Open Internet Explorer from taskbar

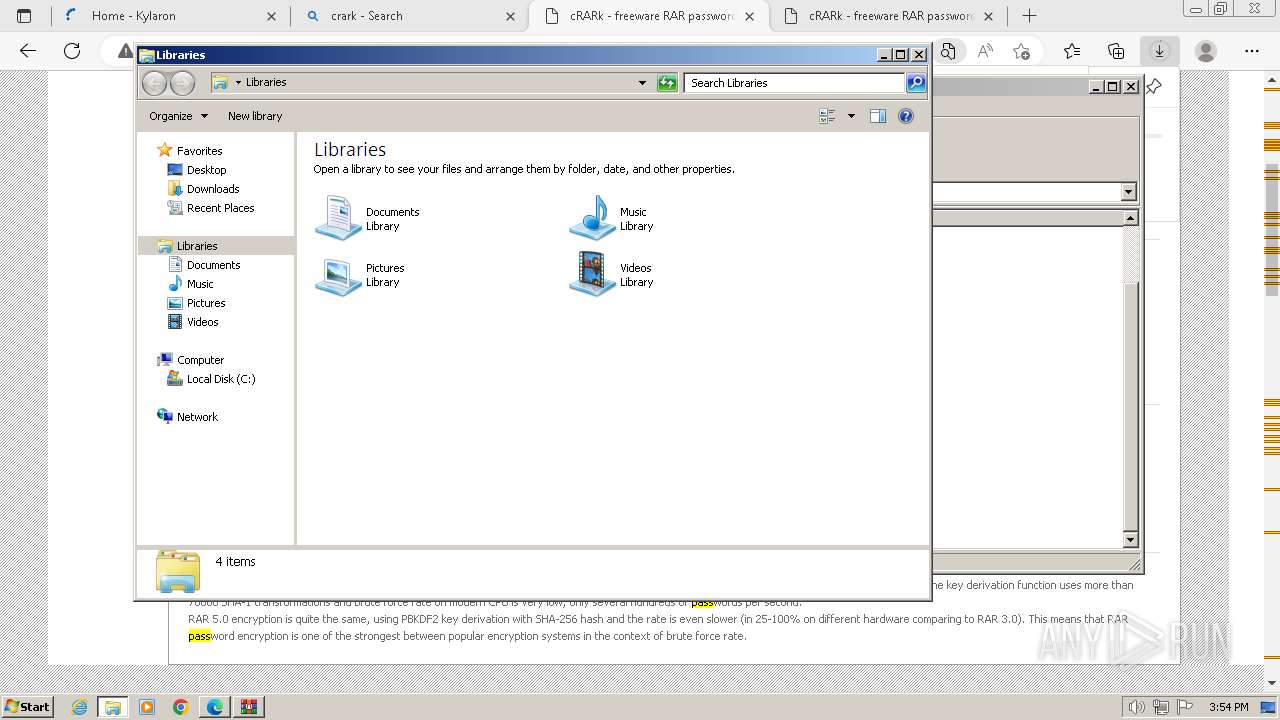(79, 707)
